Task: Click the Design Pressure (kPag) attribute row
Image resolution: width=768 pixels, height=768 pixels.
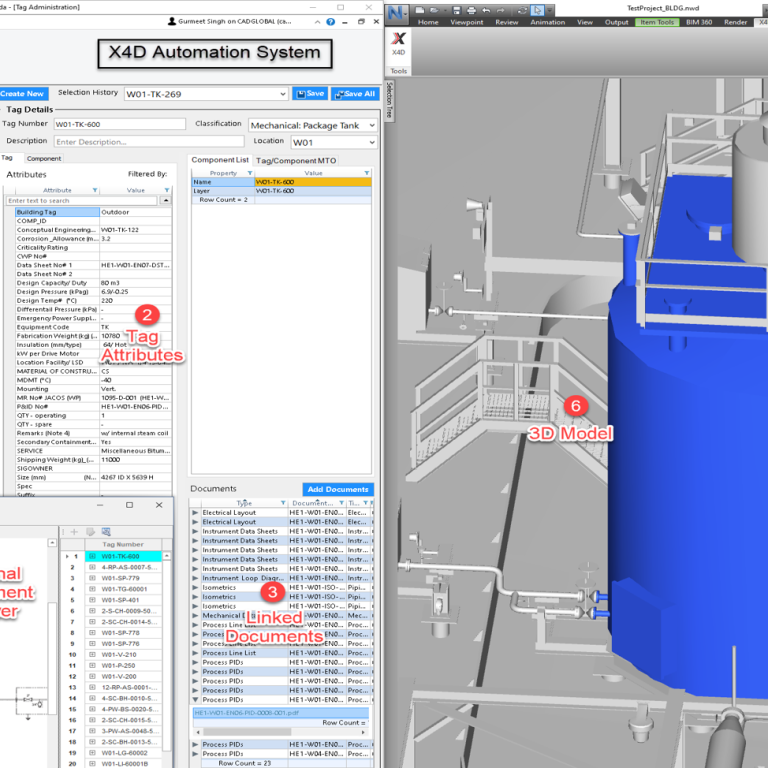Action: pos(94,291)
